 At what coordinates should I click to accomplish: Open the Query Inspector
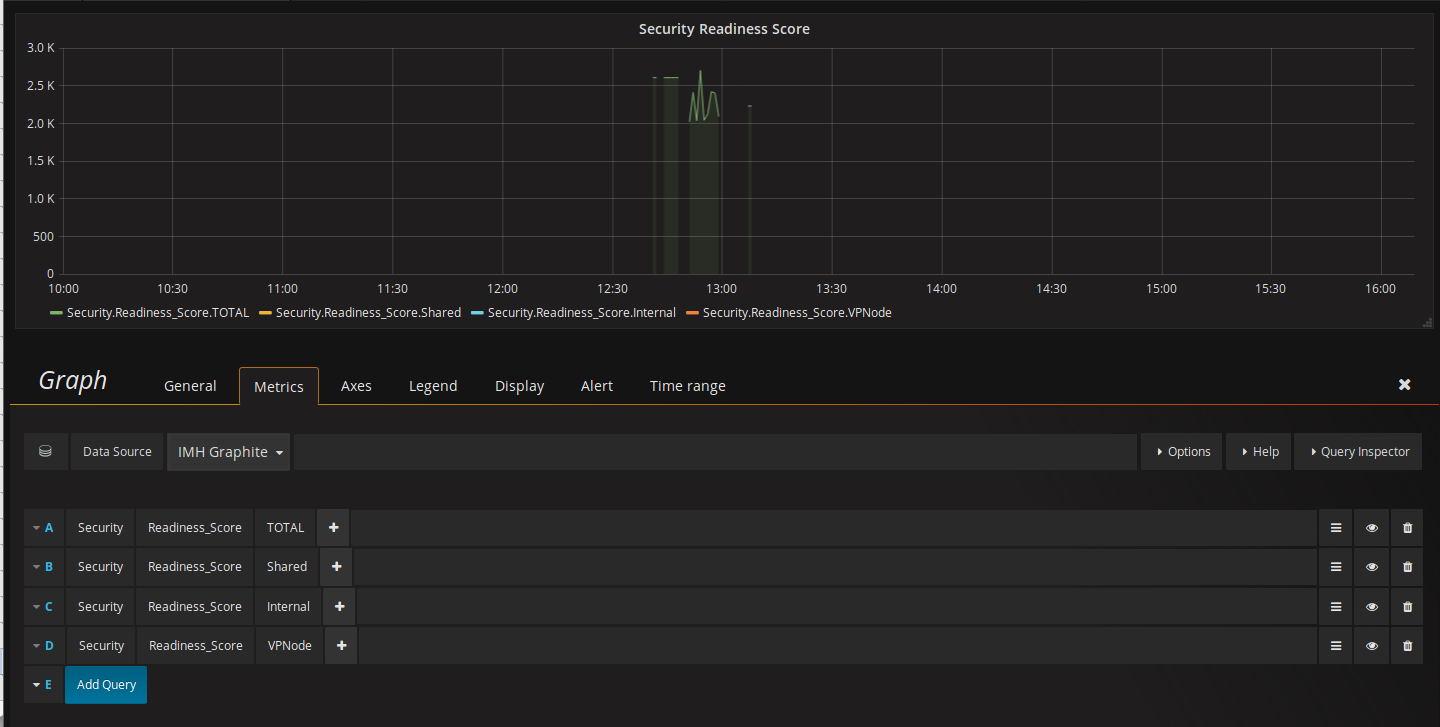click(x=1358, y=452)
